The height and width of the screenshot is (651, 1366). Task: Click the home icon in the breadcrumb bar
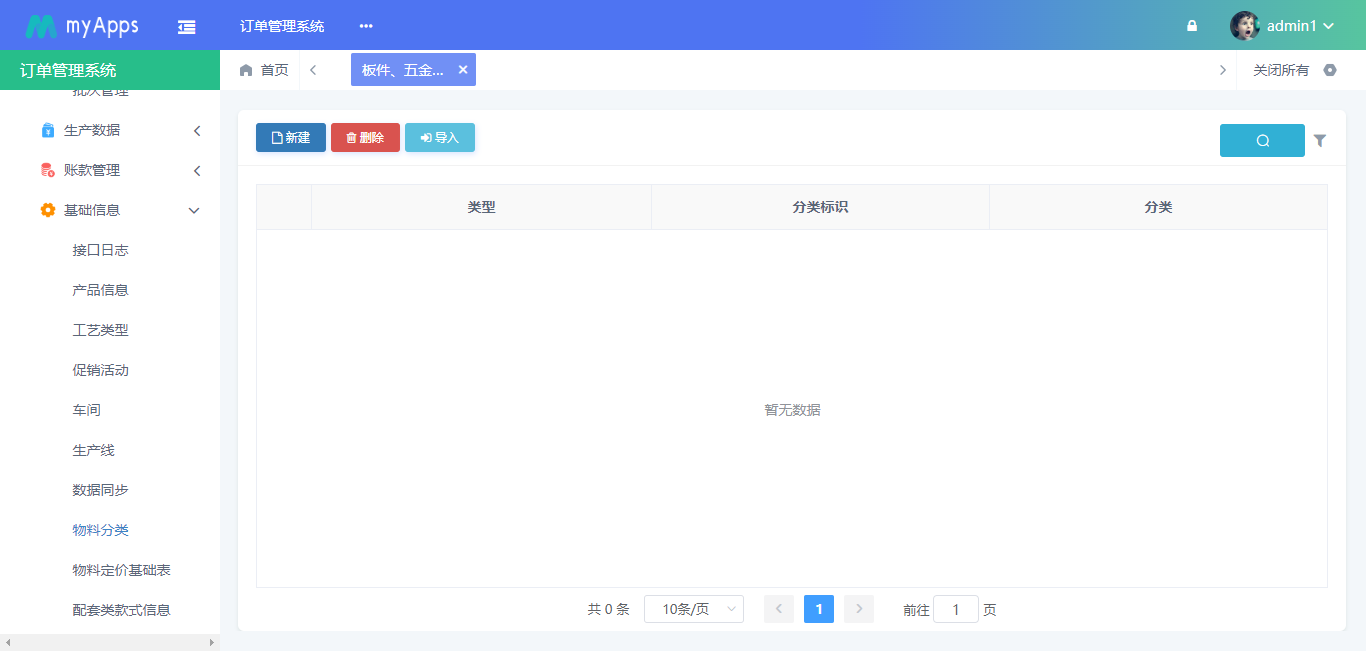245,70
